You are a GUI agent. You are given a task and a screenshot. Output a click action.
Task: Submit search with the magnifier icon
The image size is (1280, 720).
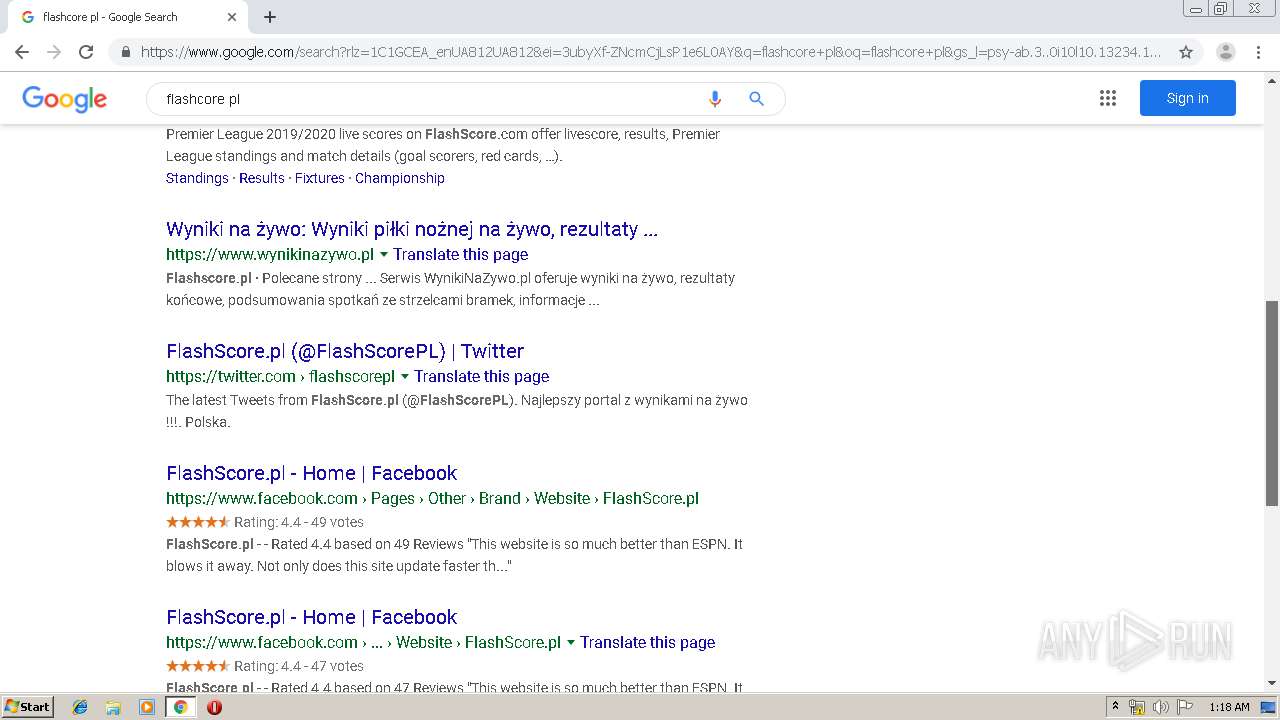pyautogui.click(x=756, y=99)
